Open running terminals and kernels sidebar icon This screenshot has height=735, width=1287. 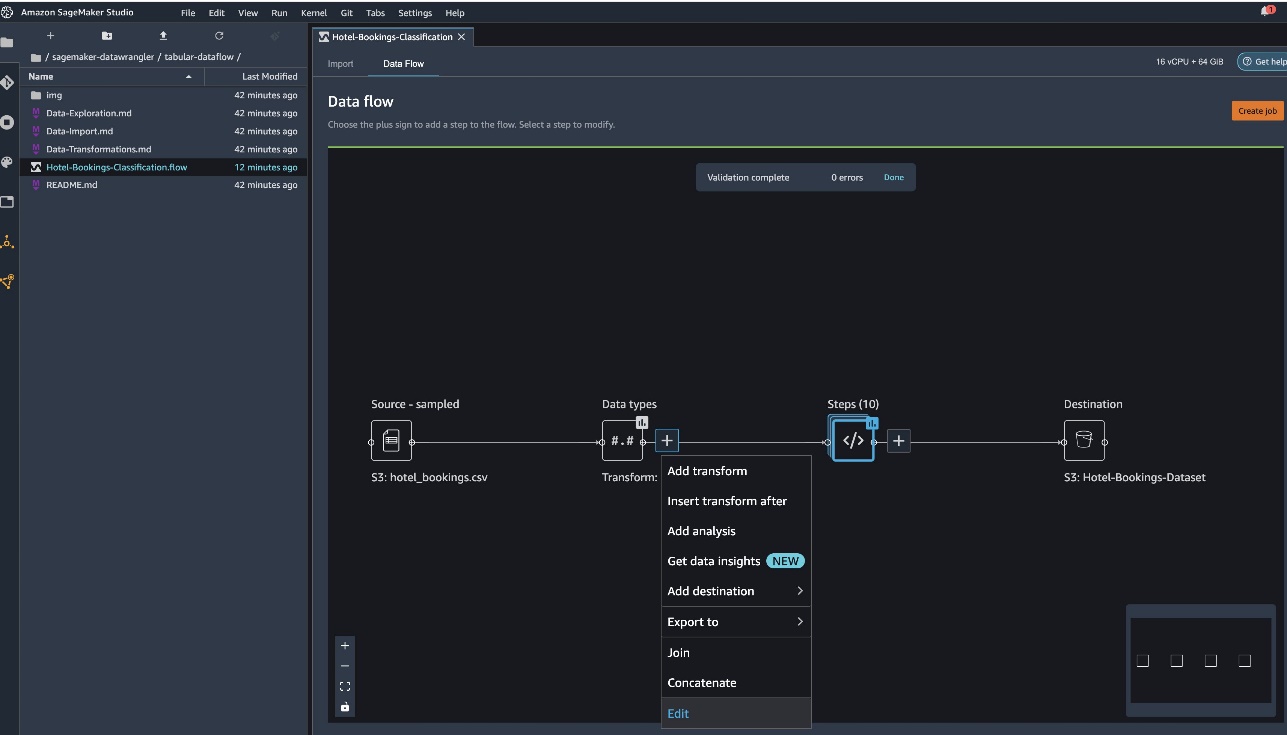click(x=6, y=122)
